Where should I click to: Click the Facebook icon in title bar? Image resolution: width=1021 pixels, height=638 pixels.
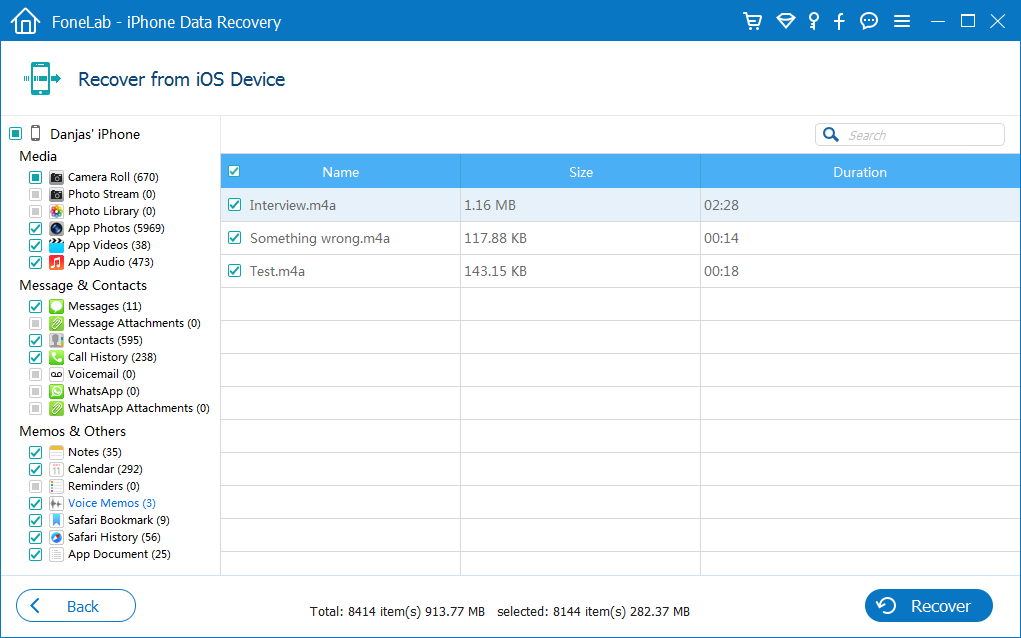[x=839, y=21]
